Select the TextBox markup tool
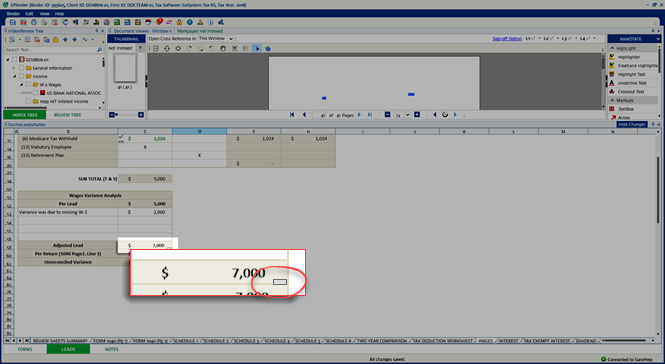This screenshot has width=665, height=364. 626,109
